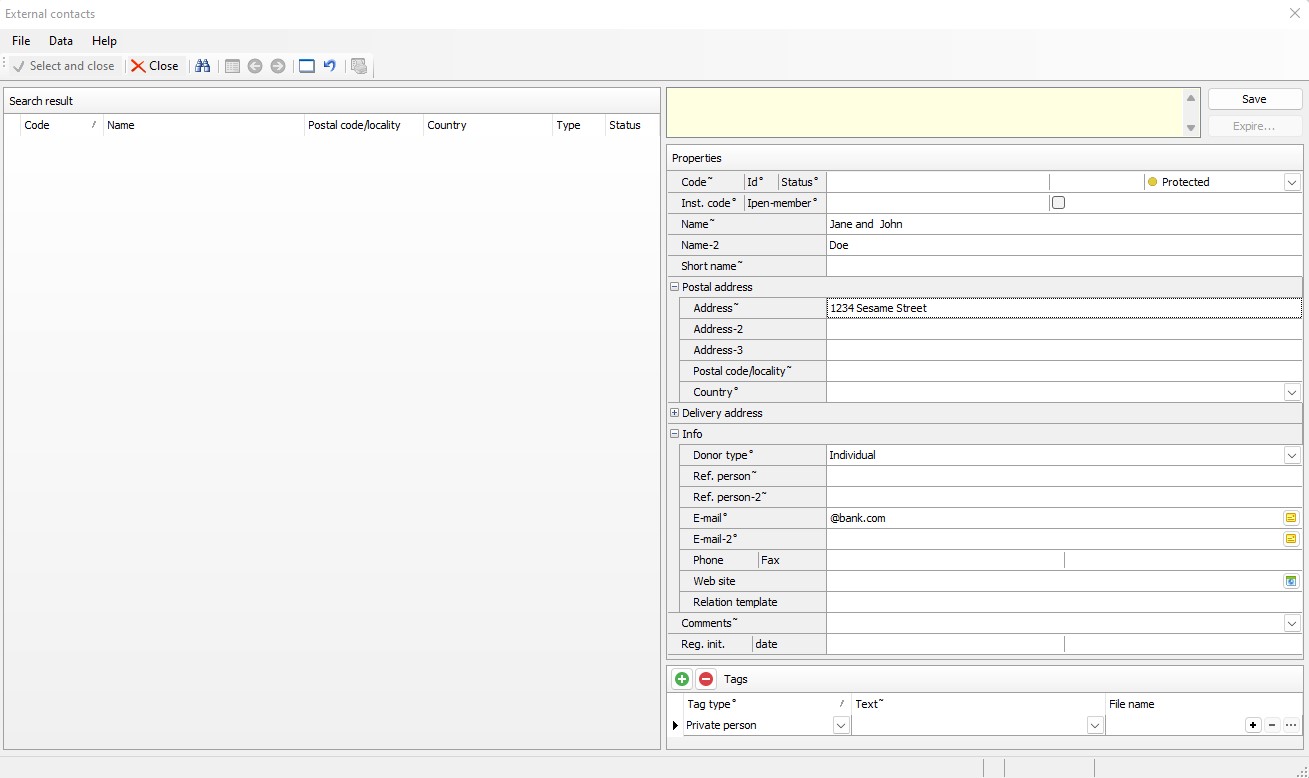1309x778 pixels.
Task: Open the Data menu
Action: coord(61,41)
